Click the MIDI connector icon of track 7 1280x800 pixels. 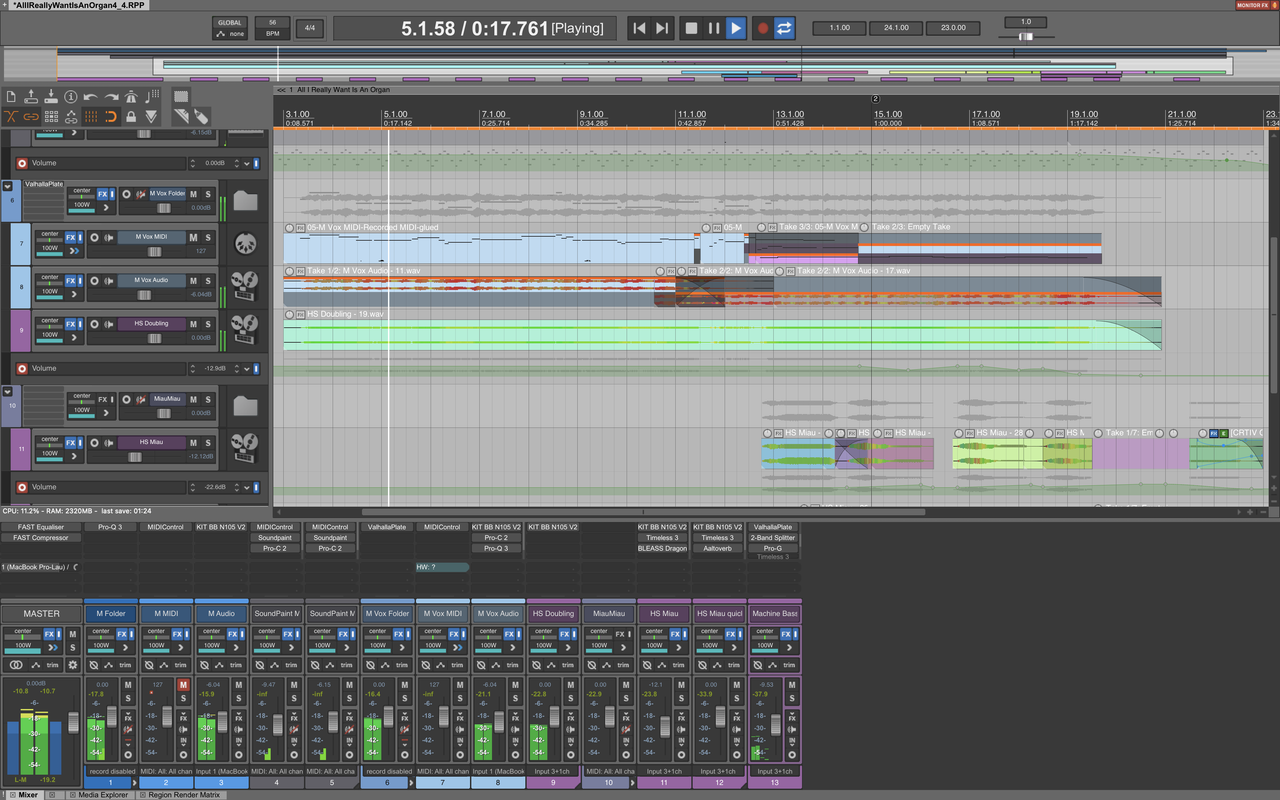(245, 244)
